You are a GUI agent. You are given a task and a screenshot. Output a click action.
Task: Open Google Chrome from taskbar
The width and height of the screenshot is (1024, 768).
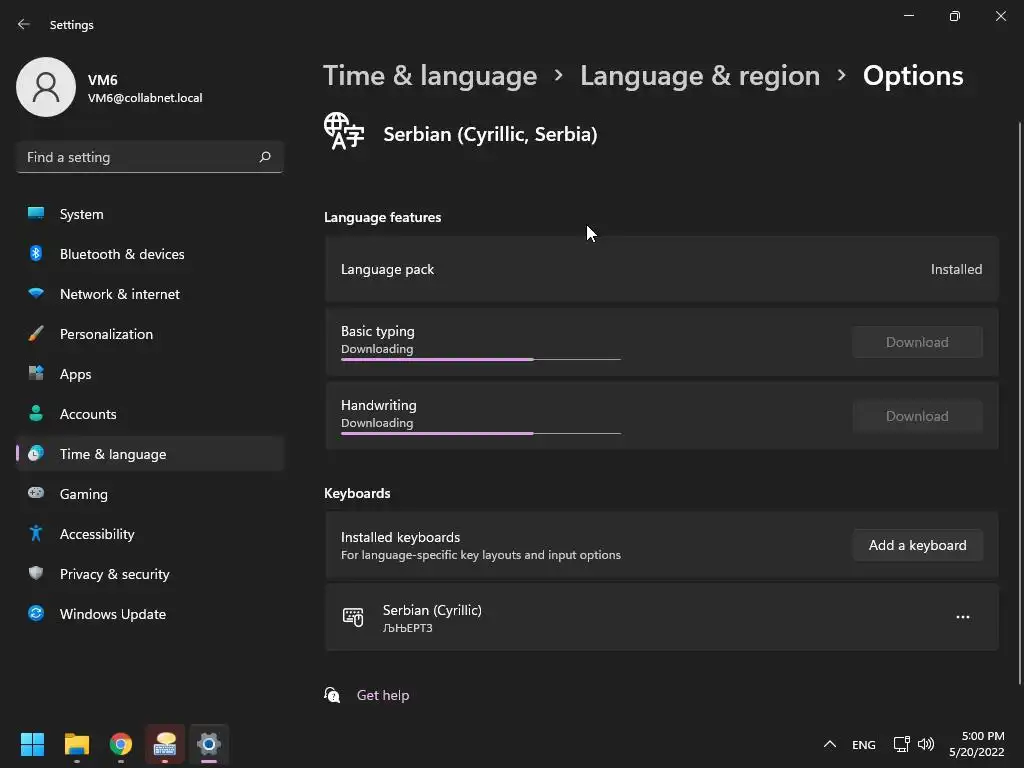pyautogui.click(x=121, y=744)
